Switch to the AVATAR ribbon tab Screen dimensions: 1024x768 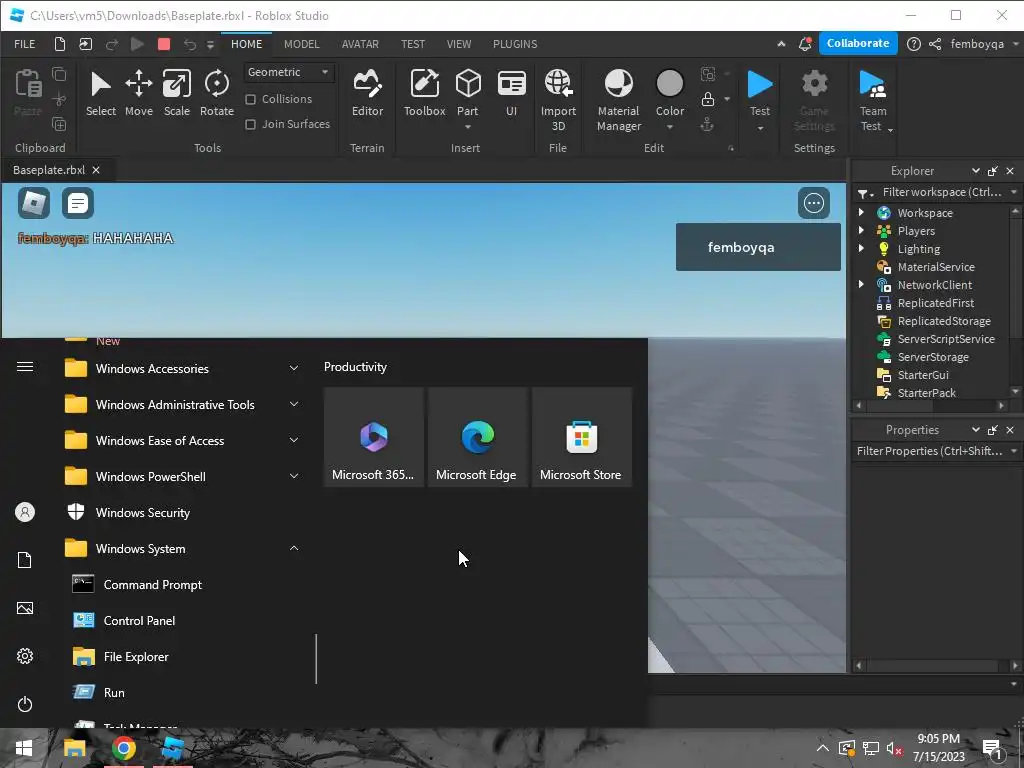[x=360, y=44]
